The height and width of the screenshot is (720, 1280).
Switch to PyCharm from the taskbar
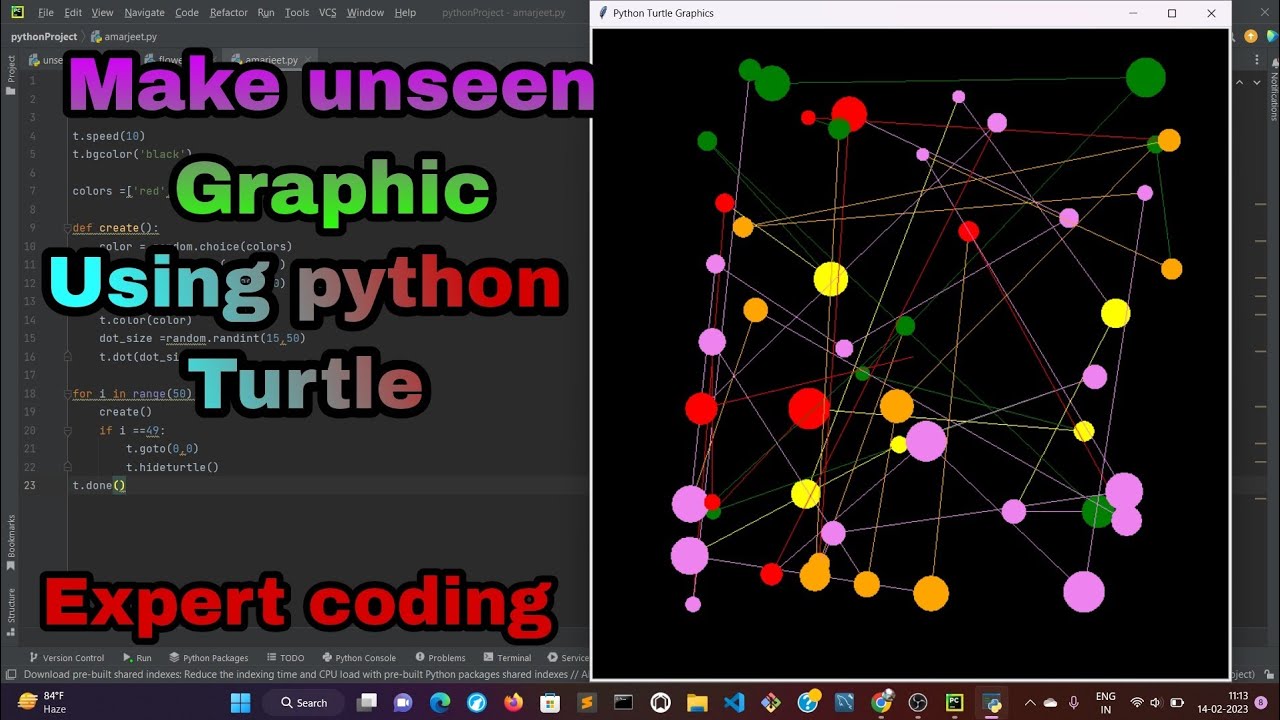(955, 702)
